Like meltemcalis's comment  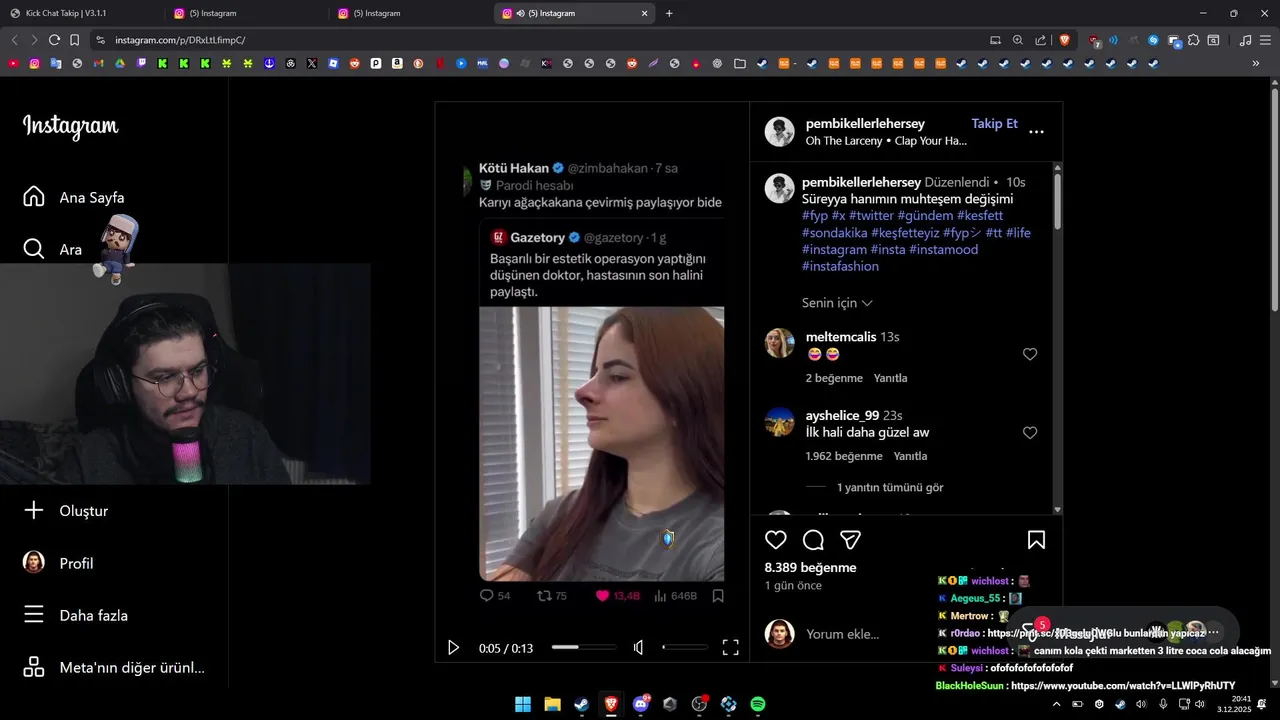[1030, 354]
